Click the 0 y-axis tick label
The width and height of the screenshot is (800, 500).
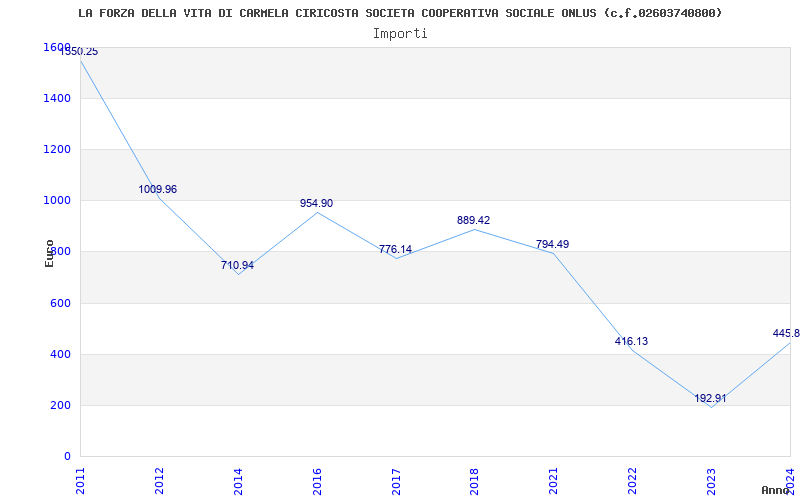67,456
